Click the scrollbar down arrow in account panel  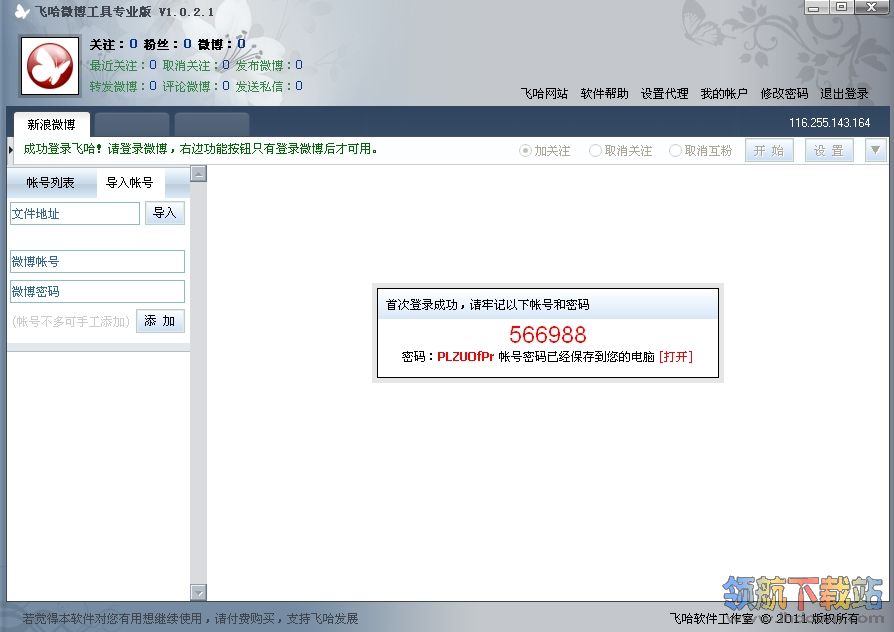pos(198,593)
